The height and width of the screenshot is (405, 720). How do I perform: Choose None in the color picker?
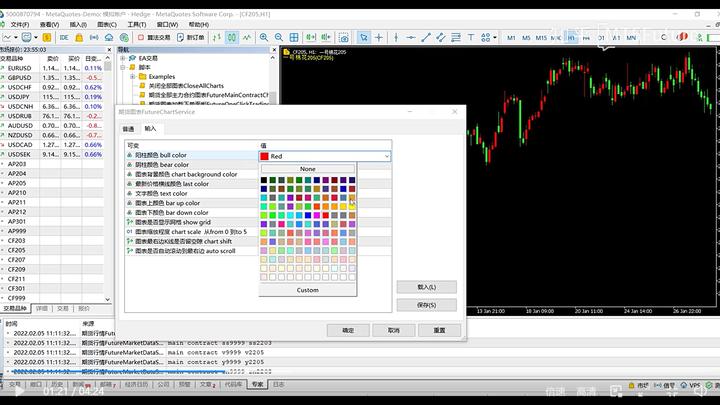307,169
